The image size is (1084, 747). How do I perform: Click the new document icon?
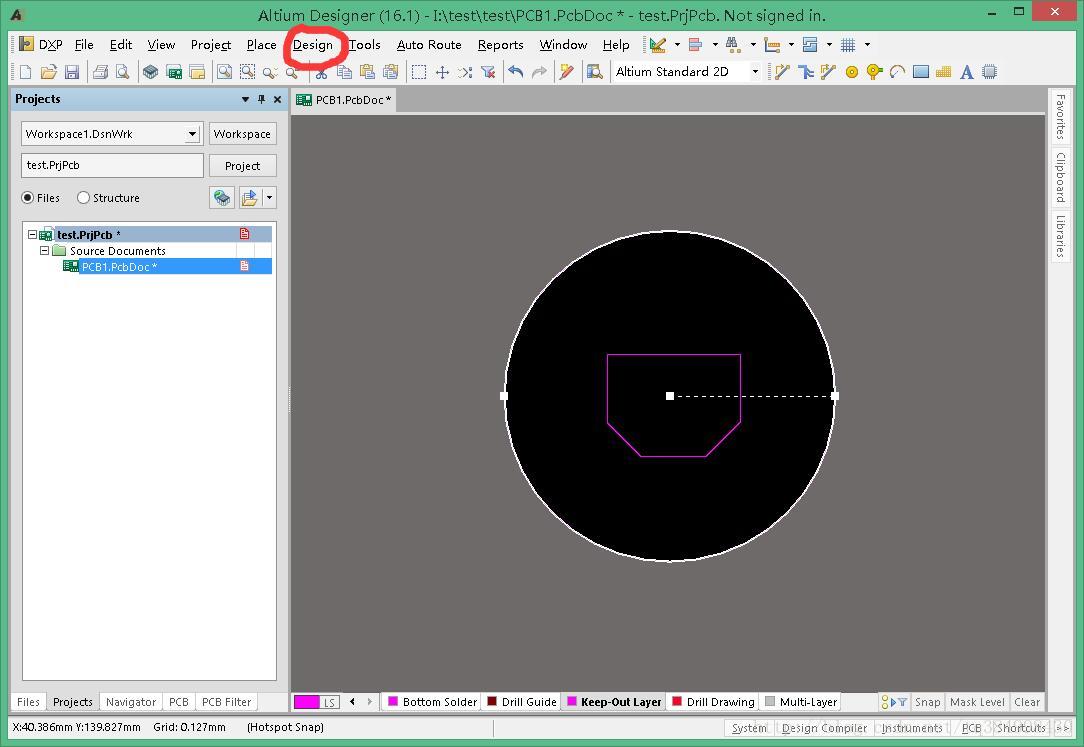(x=26, y=72)
